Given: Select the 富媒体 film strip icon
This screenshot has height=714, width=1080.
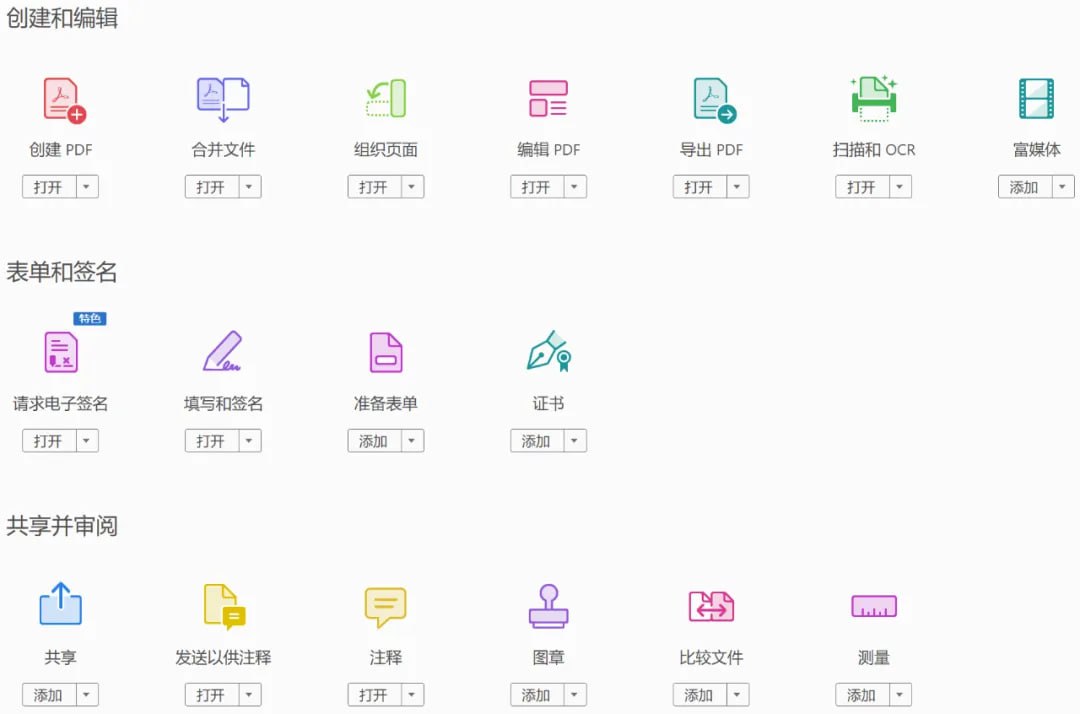Looking at the screenshot, I should tap(1036, 98).
